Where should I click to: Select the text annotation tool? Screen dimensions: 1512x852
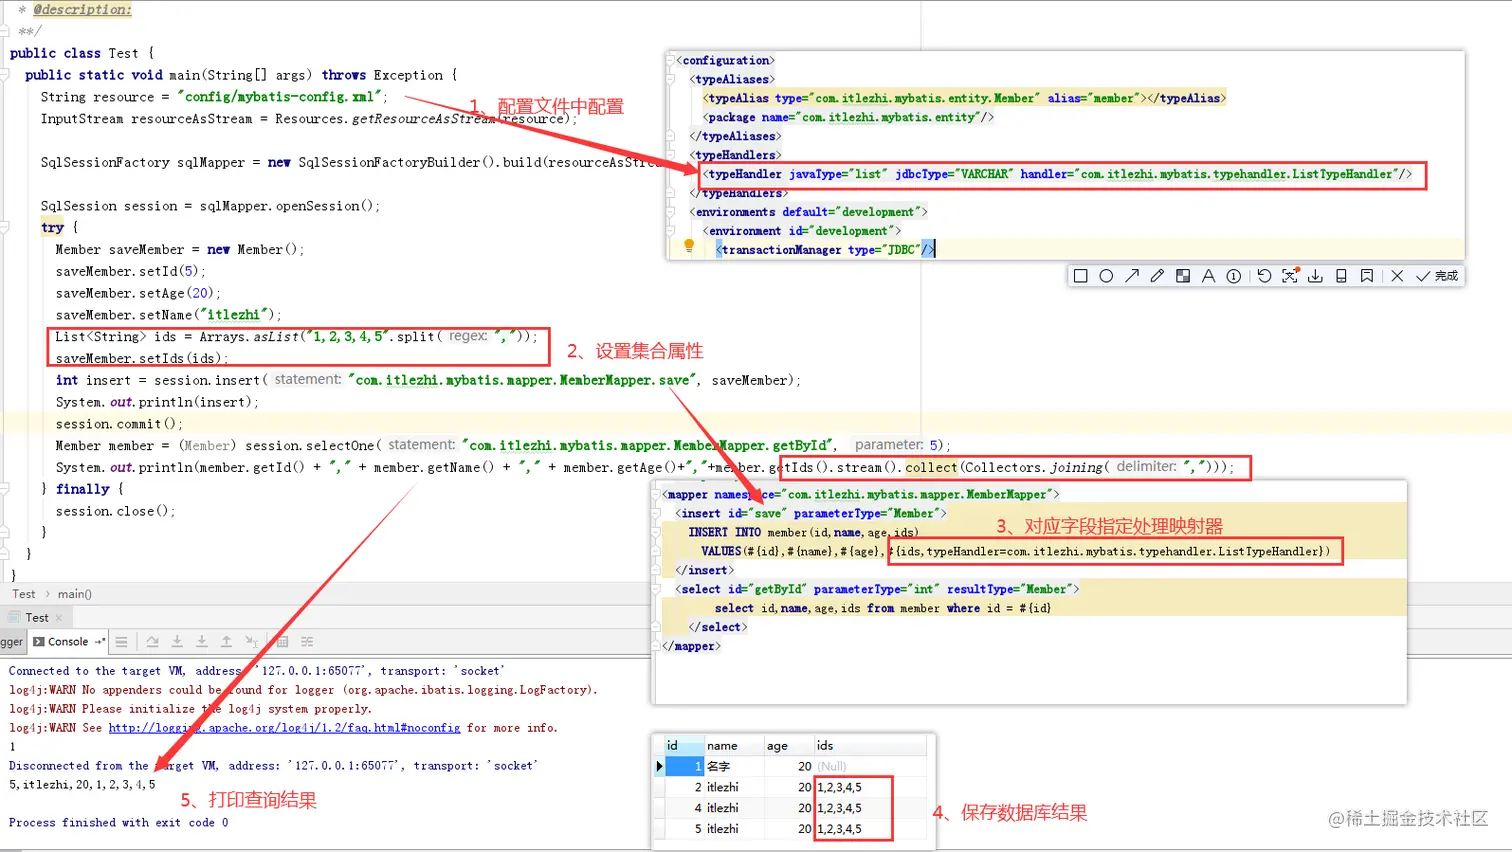[1208, 276]
